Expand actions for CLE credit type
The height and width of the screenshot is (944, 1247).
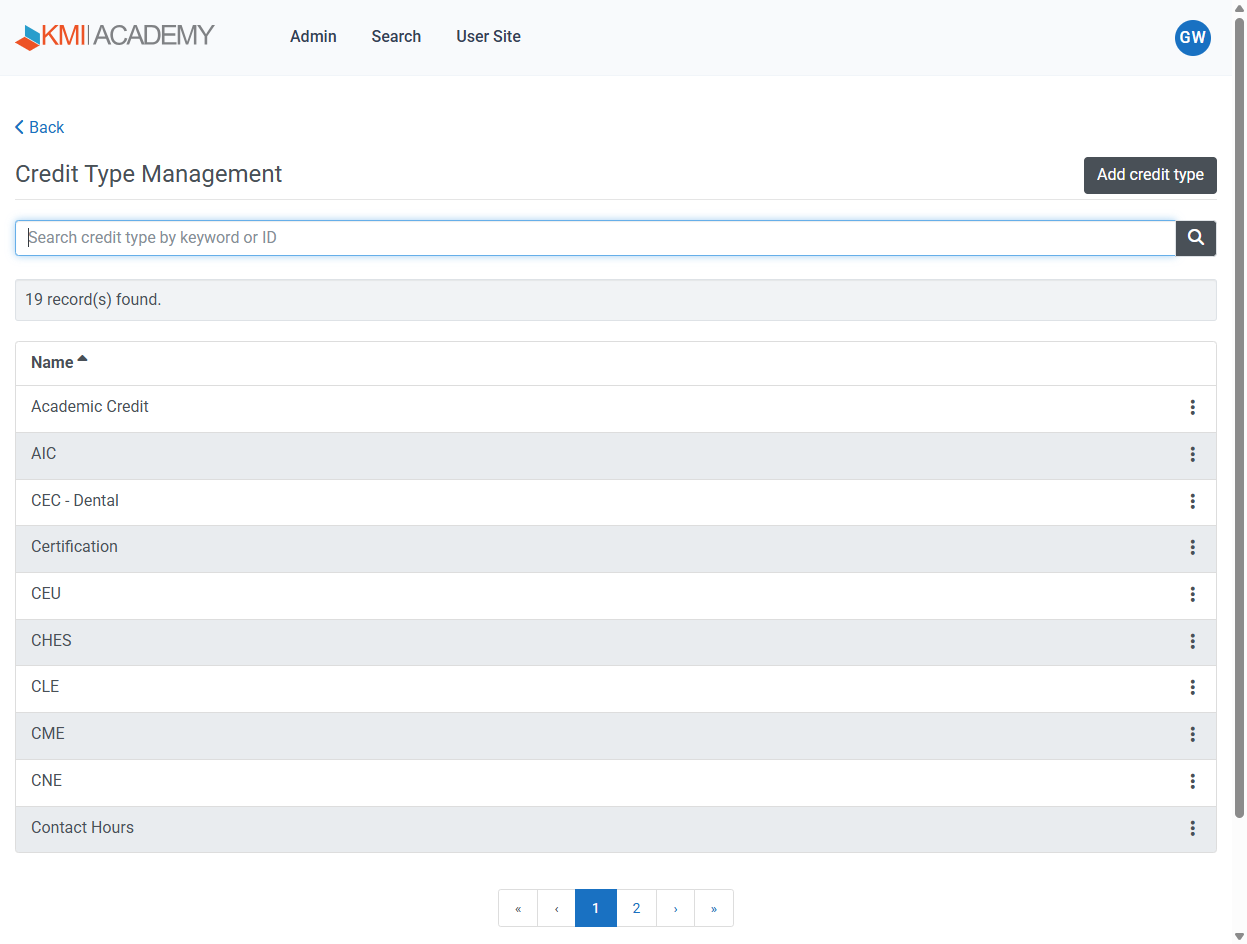(x=1192, y=687)
